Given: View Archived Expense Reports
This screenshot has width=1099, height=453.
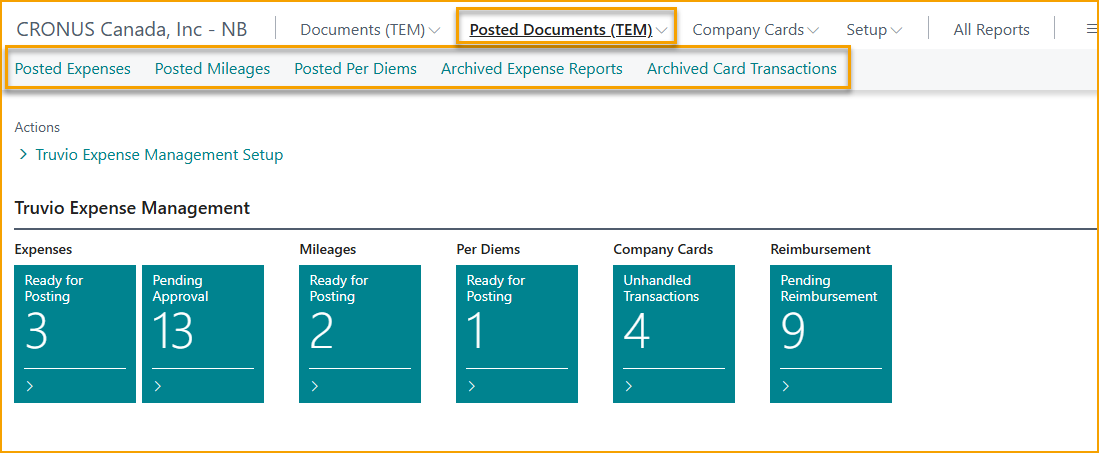Looking at the screenshot, I should pos(531,69).
